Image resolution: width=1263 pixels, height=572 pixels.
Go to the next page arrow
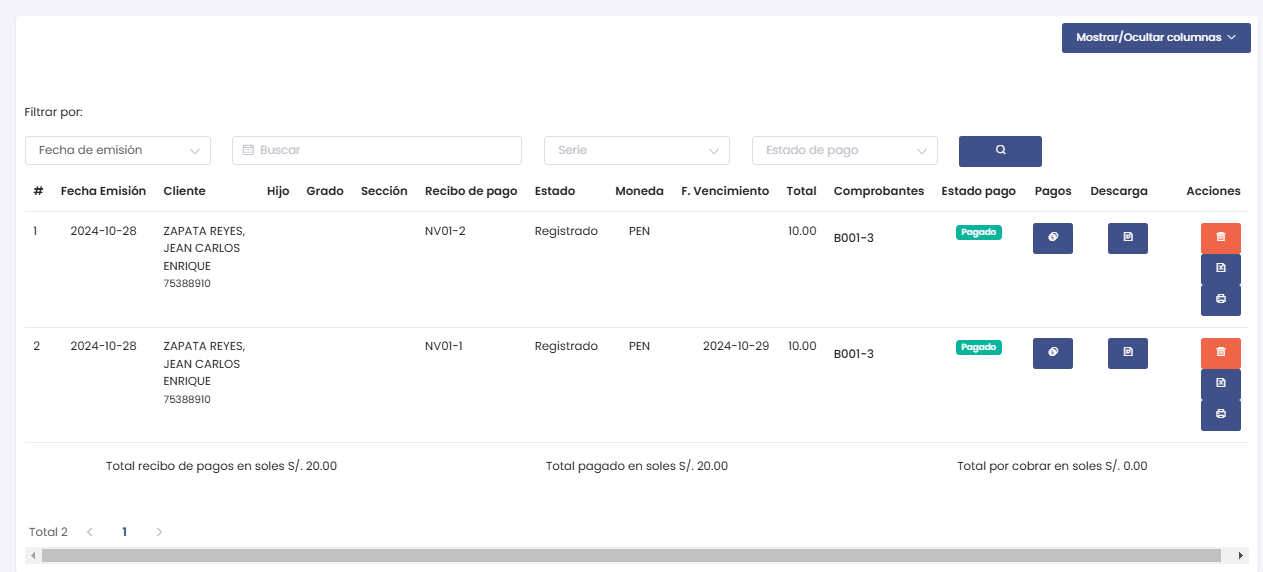tap(159, 532)
